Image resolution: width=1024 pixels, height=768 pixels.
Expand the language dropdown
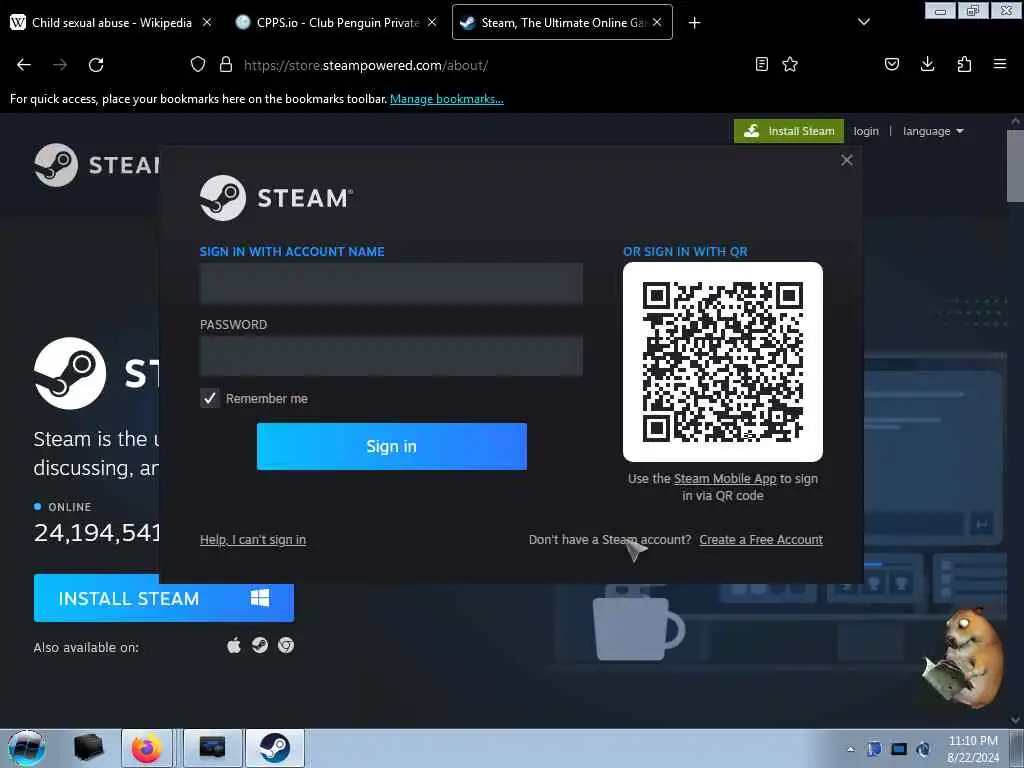tap(933, 131)
